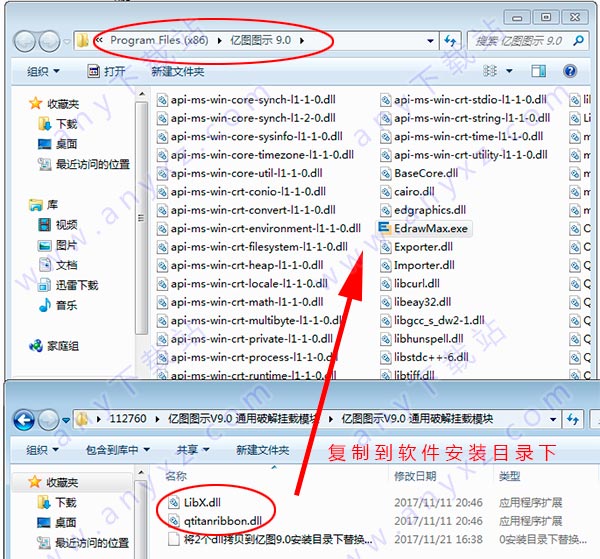This screenshot has height=559, width=600.
Task: Expand view options dropdown arrow in upper window
Action: click(x=509, y=71)
